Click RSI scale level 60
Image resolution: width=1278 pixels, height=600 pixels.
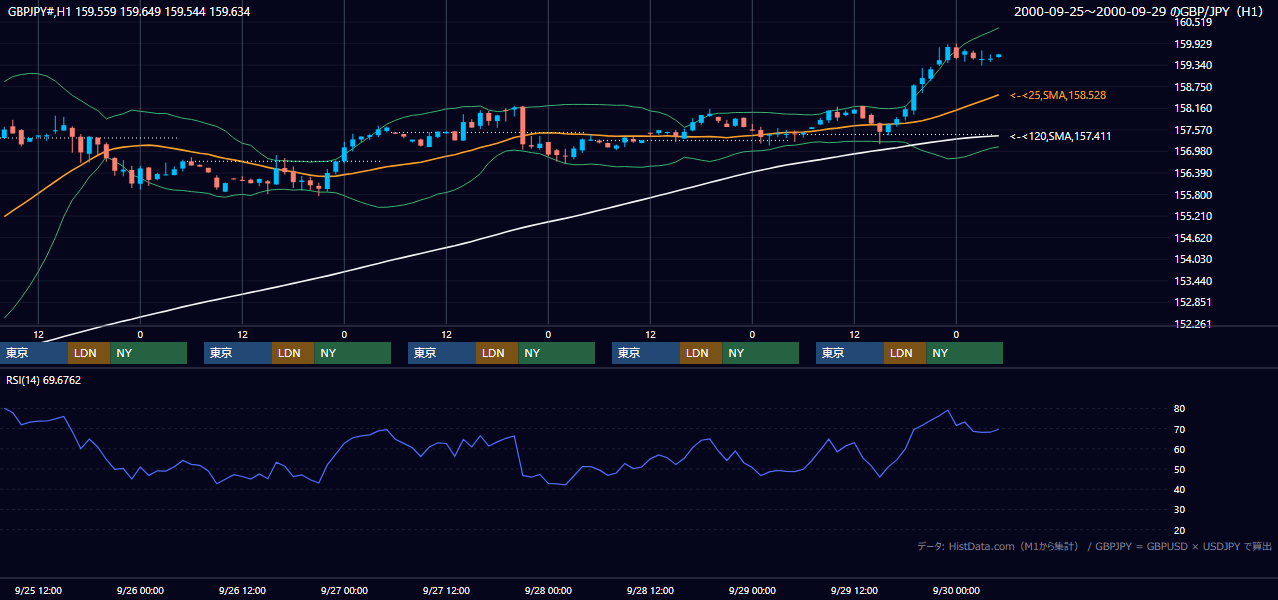[1179, 449]
